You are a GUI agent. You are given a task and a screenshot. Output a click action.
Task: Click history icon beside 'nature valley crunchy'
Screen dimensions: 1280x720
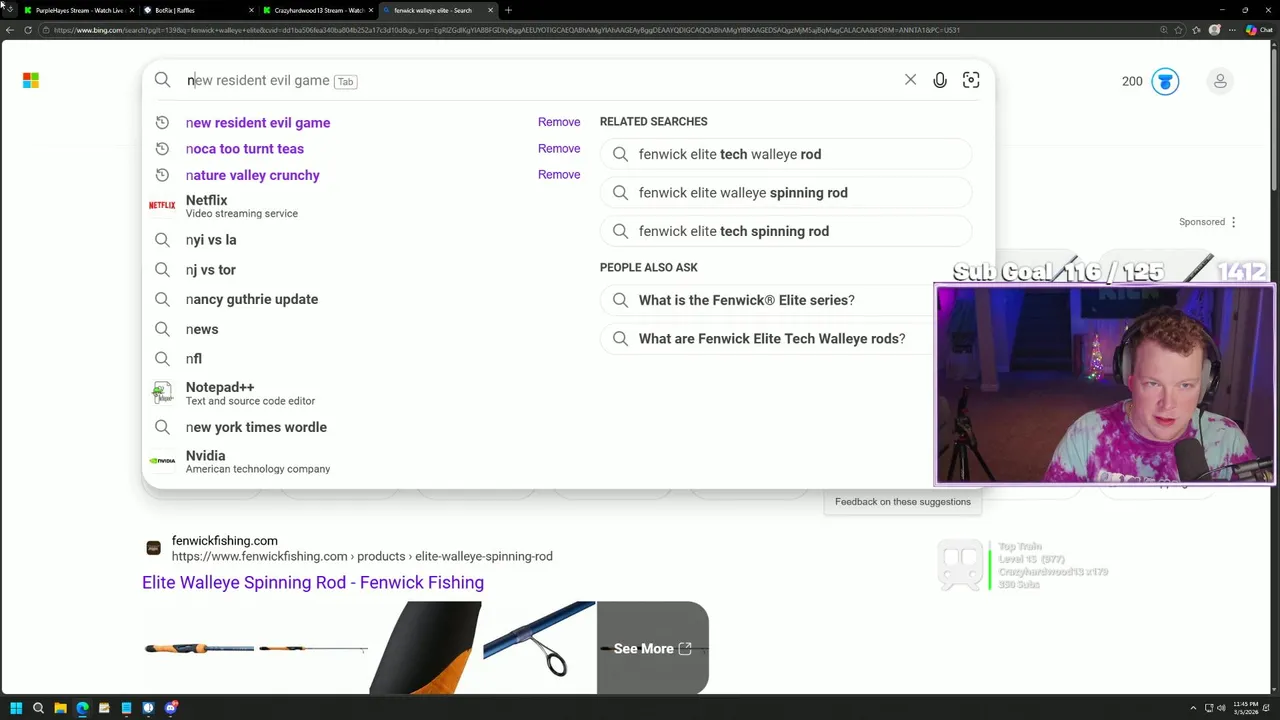coord(162,175)
